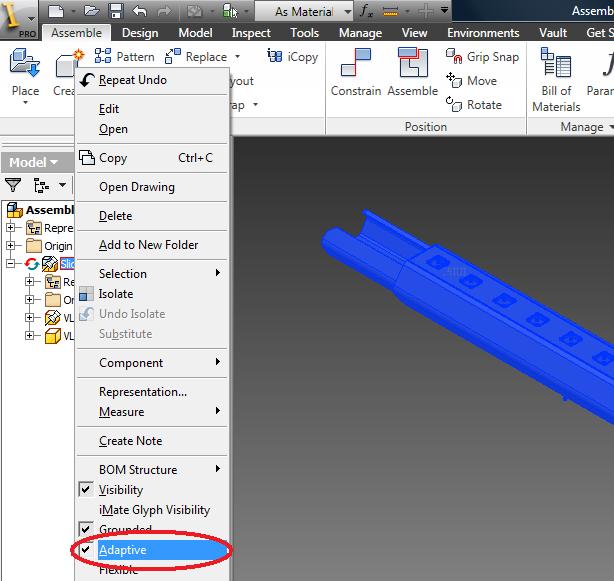Switch to the Inspect ribbon tab
The width and height of the screenshot is (614, 581).
[x=249, y=33]
